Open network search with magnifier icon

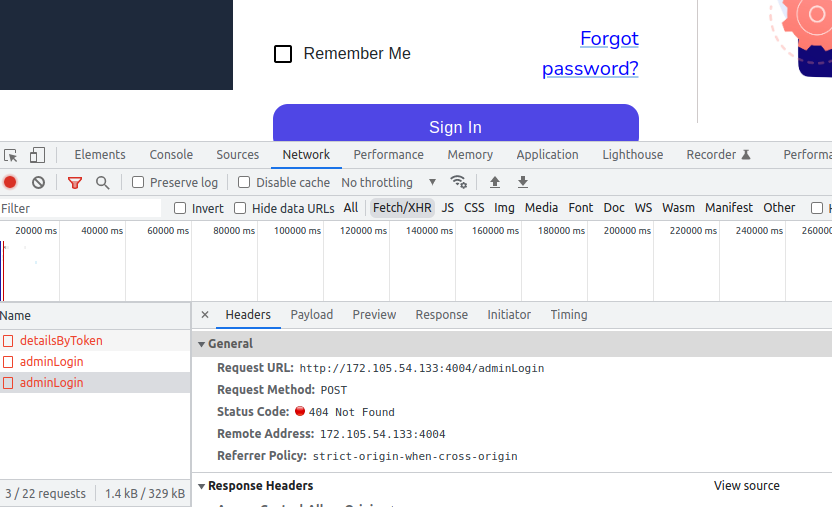click(102, 182)
